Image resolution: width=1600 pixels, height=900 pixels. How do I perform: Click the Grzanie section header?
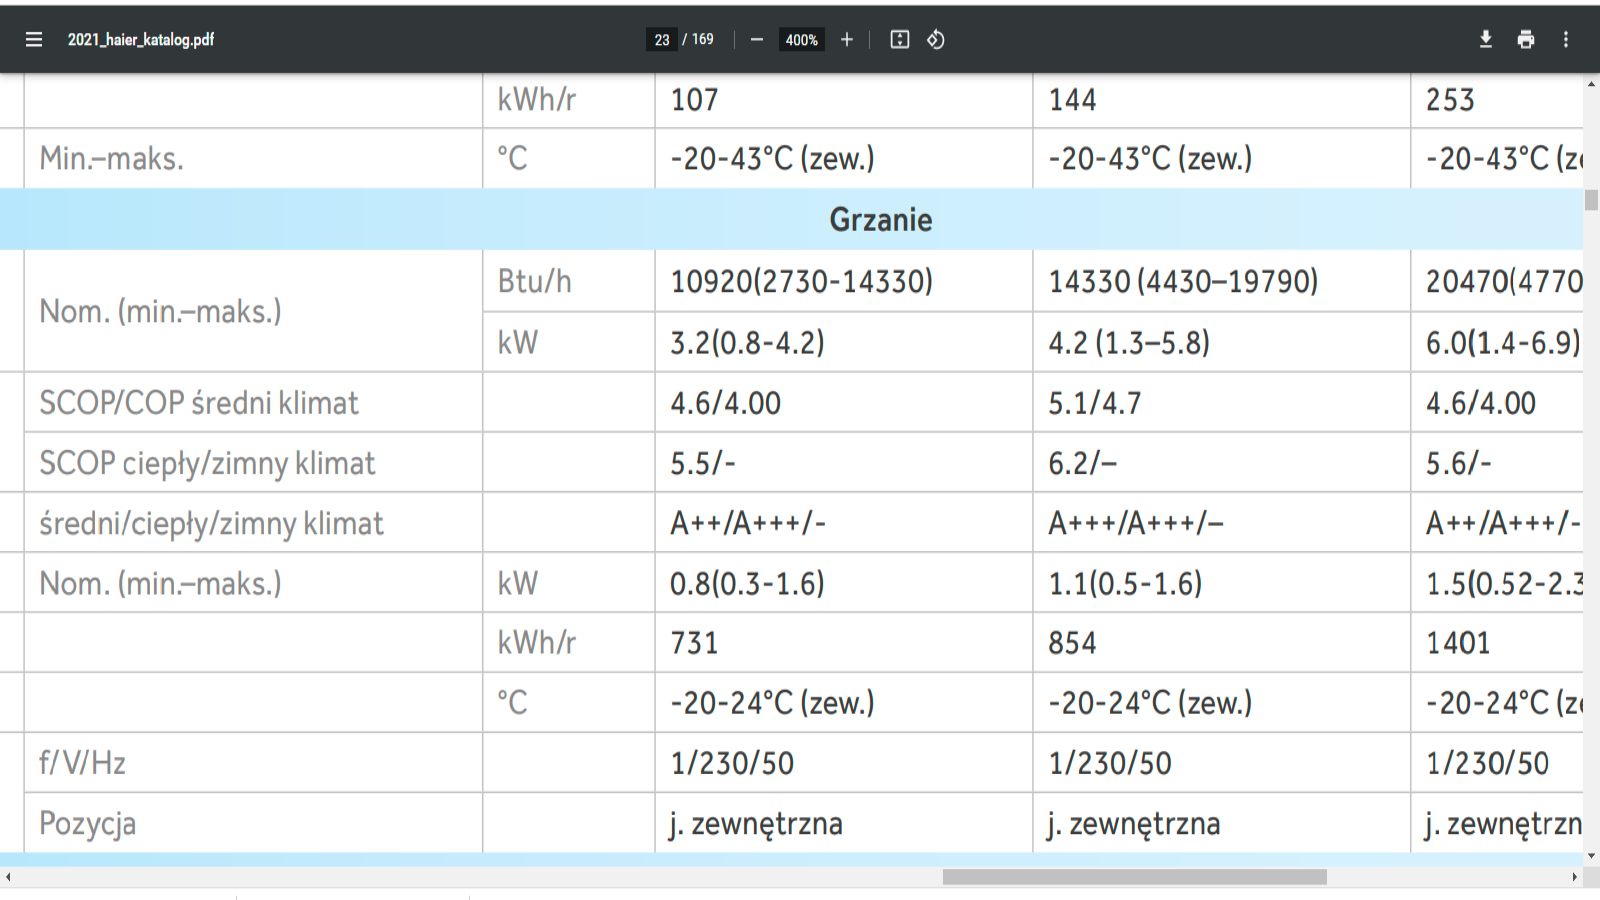880,220
